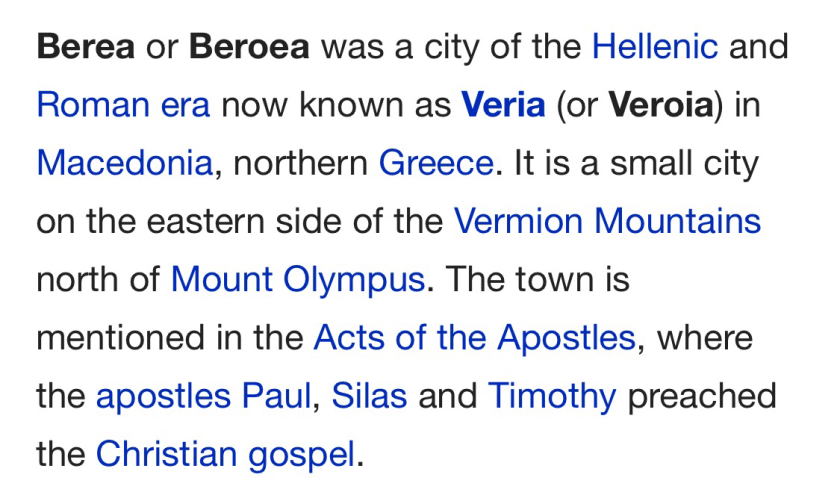This screenshot has width=840, height=498.
Task: Click the Timothy link
Action: coord(552,396)
